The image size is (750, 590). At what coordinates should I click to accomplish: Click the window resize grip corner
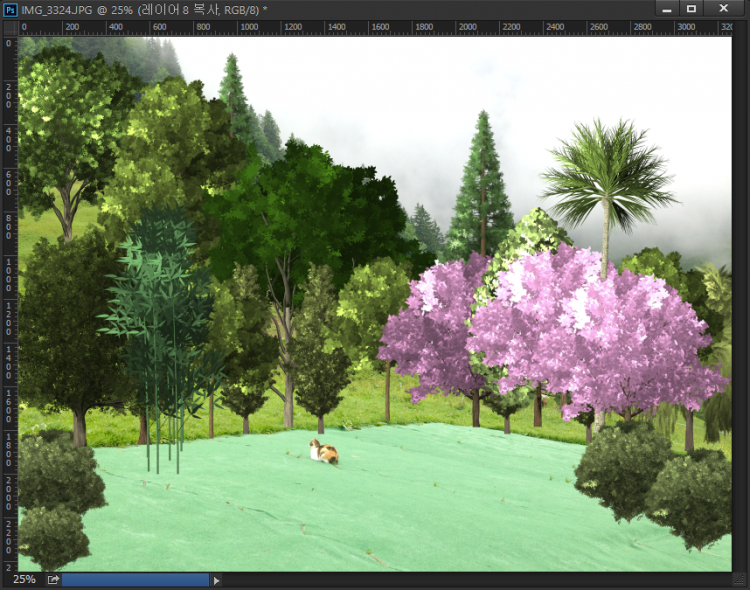[x=740, y=580]
